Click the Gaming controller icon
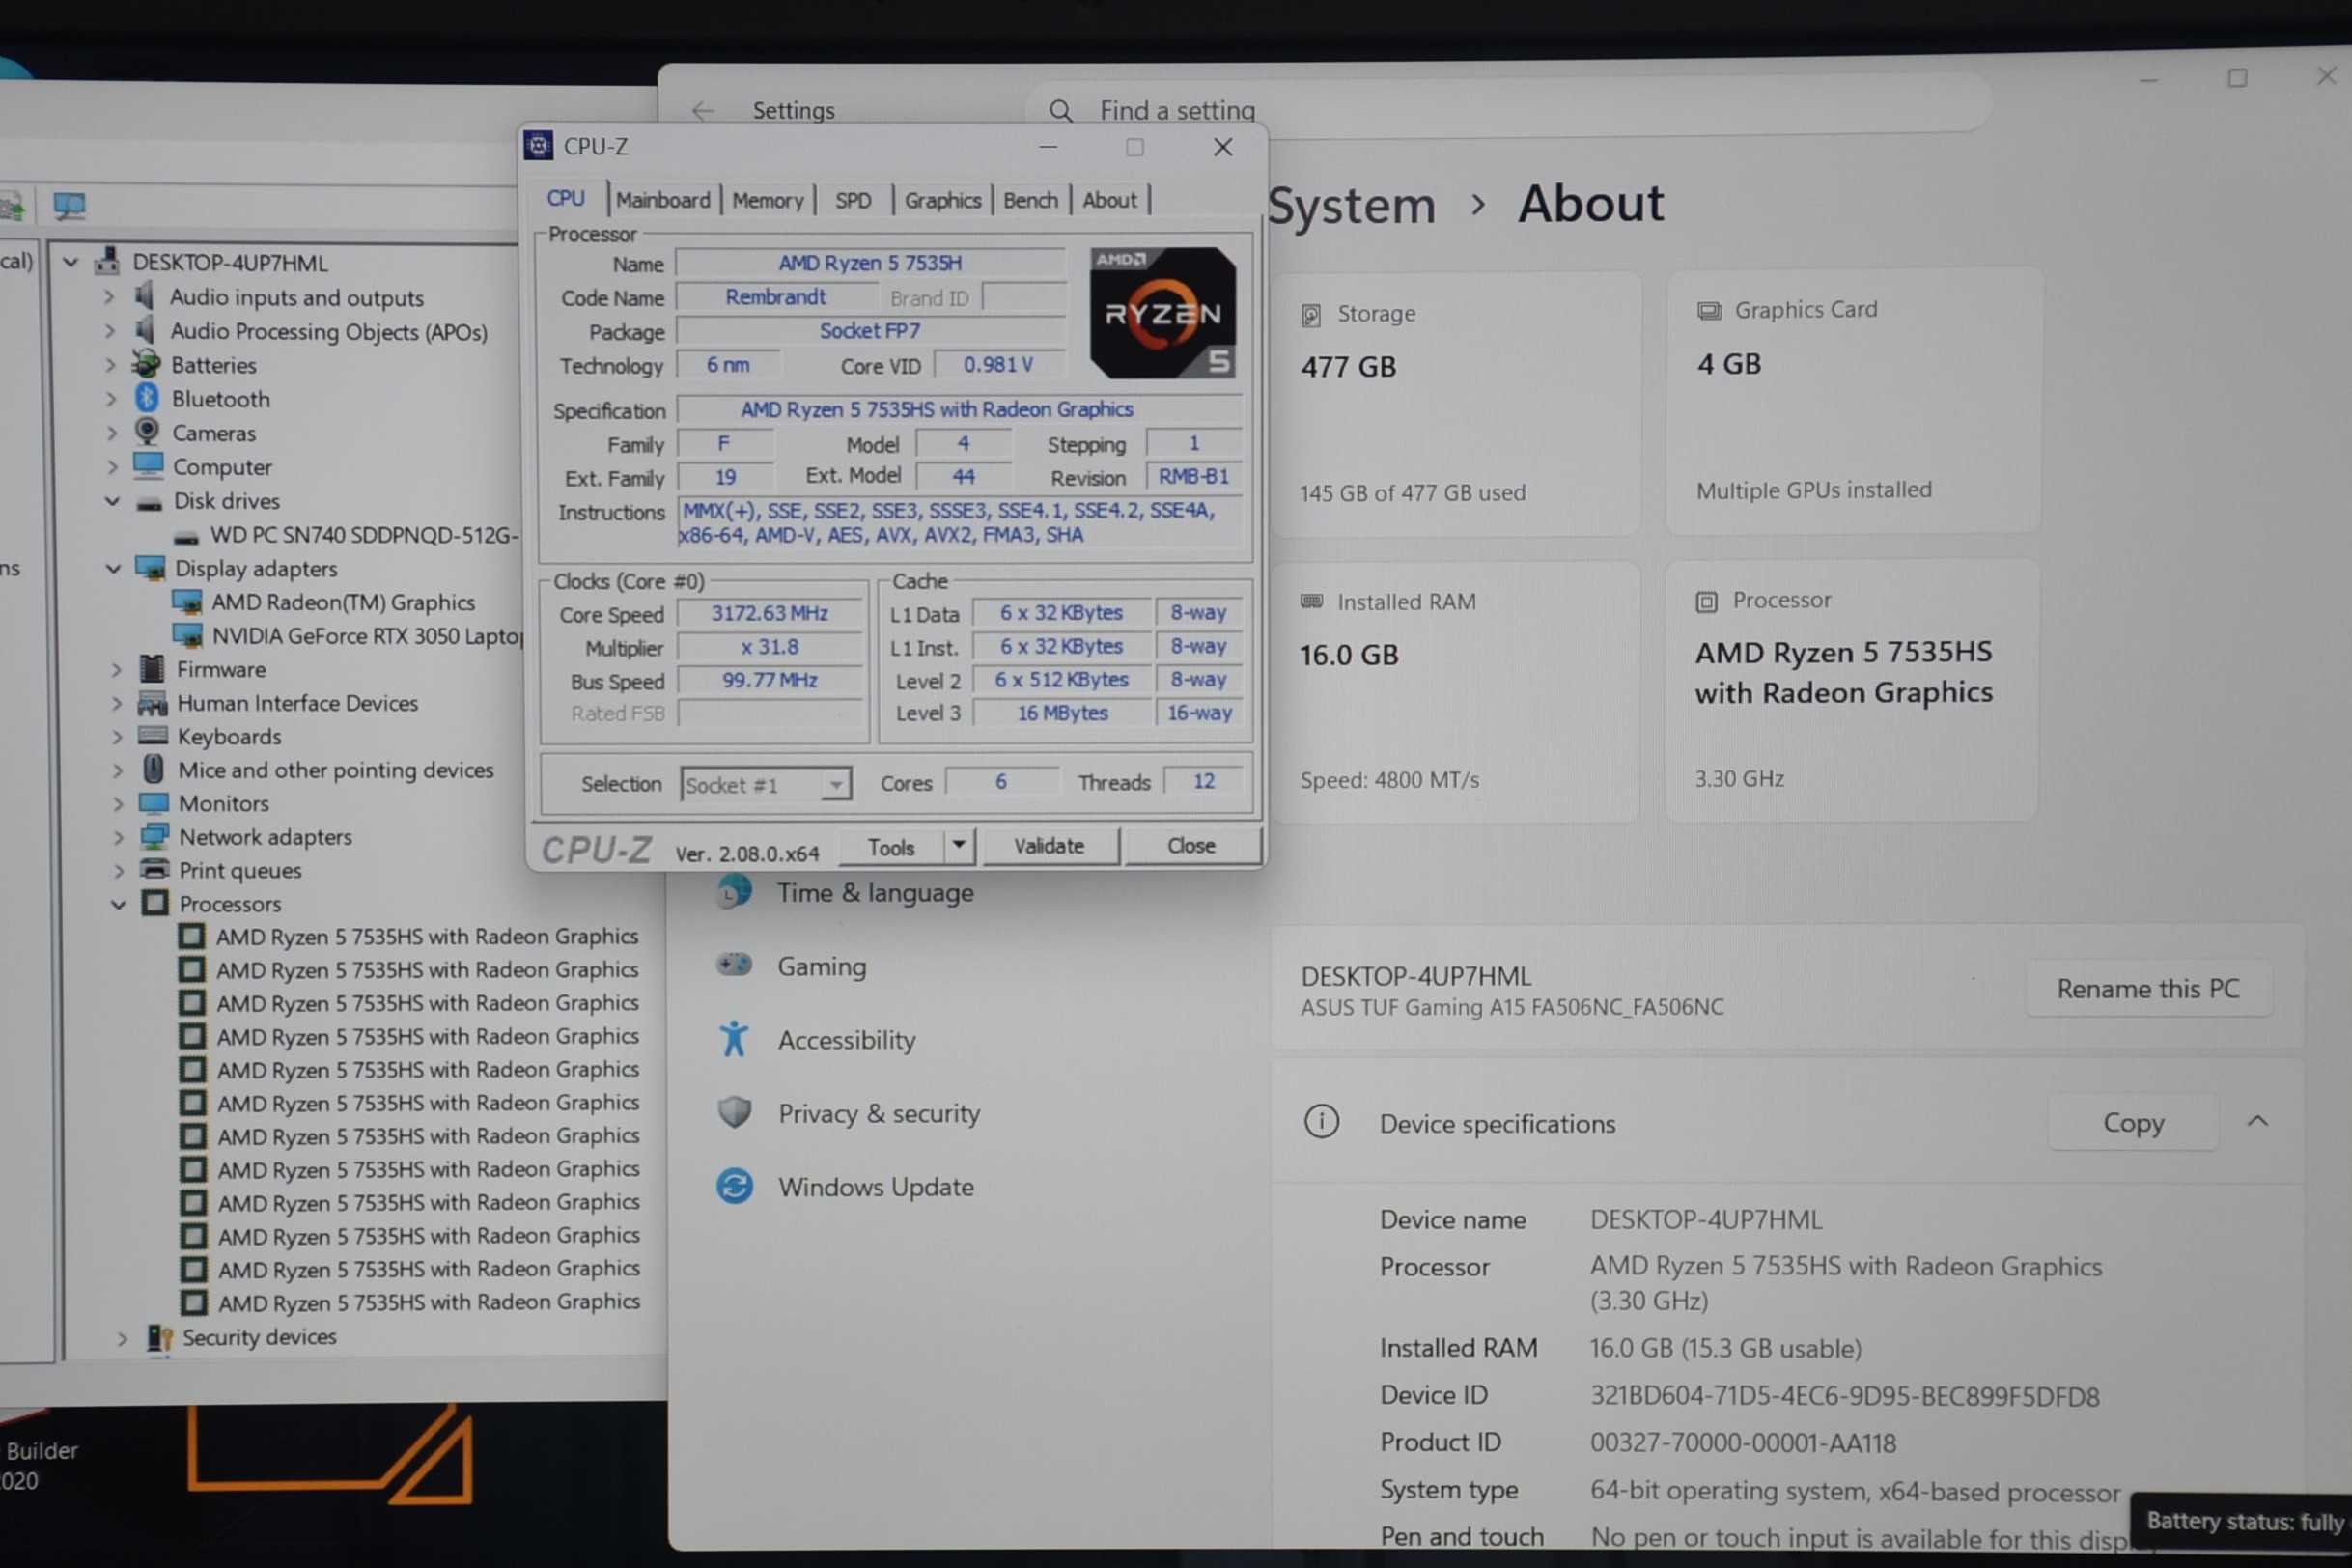The width and height of the screenshot is (2352, 1568). click(x=735, y=965)
